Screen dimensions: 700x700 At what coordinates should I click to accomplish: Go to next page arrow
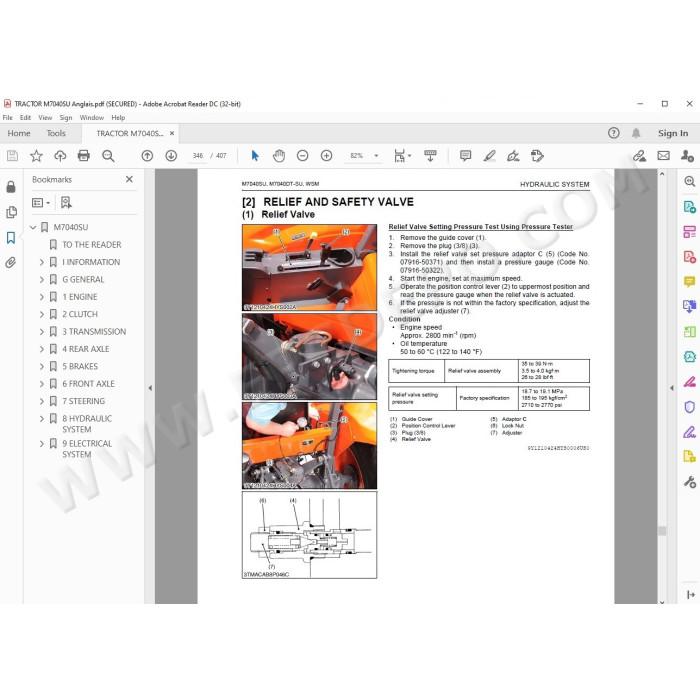(171, 156)
